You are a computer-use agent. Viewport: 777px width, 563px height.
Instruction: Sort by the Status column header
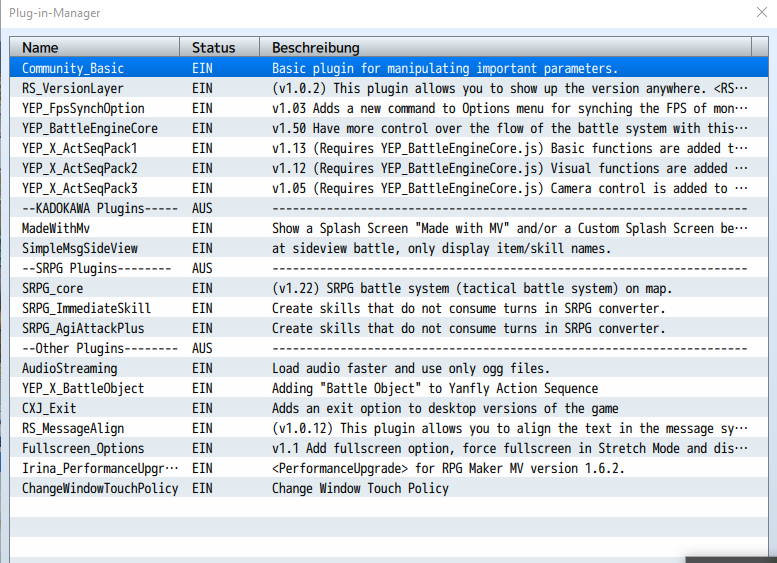[220, 48]
